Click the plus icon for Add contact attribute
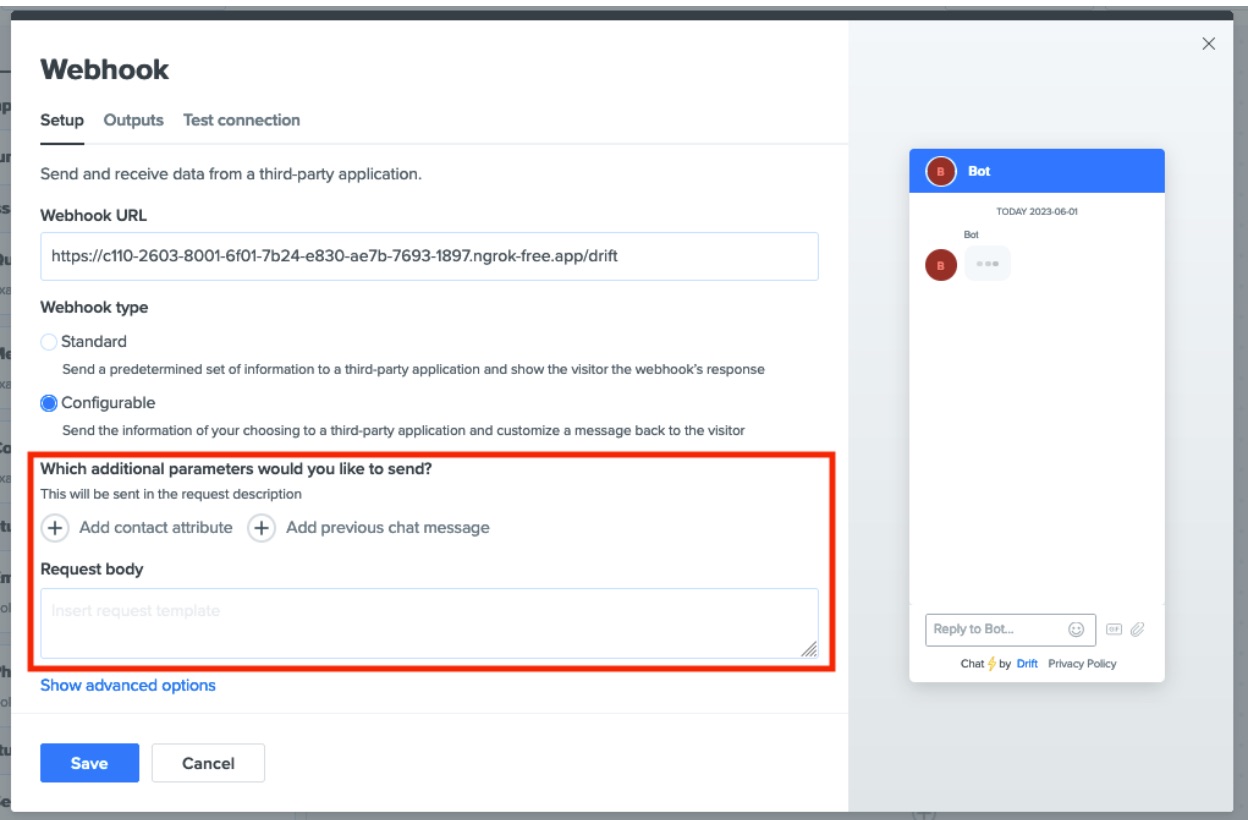 56,528
